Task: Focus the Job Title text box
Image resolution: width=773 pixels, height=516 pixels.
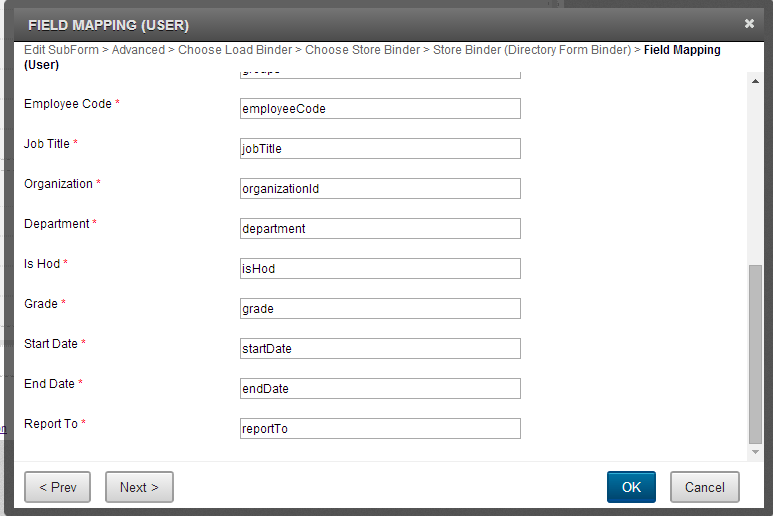Action: coord(380,149)
